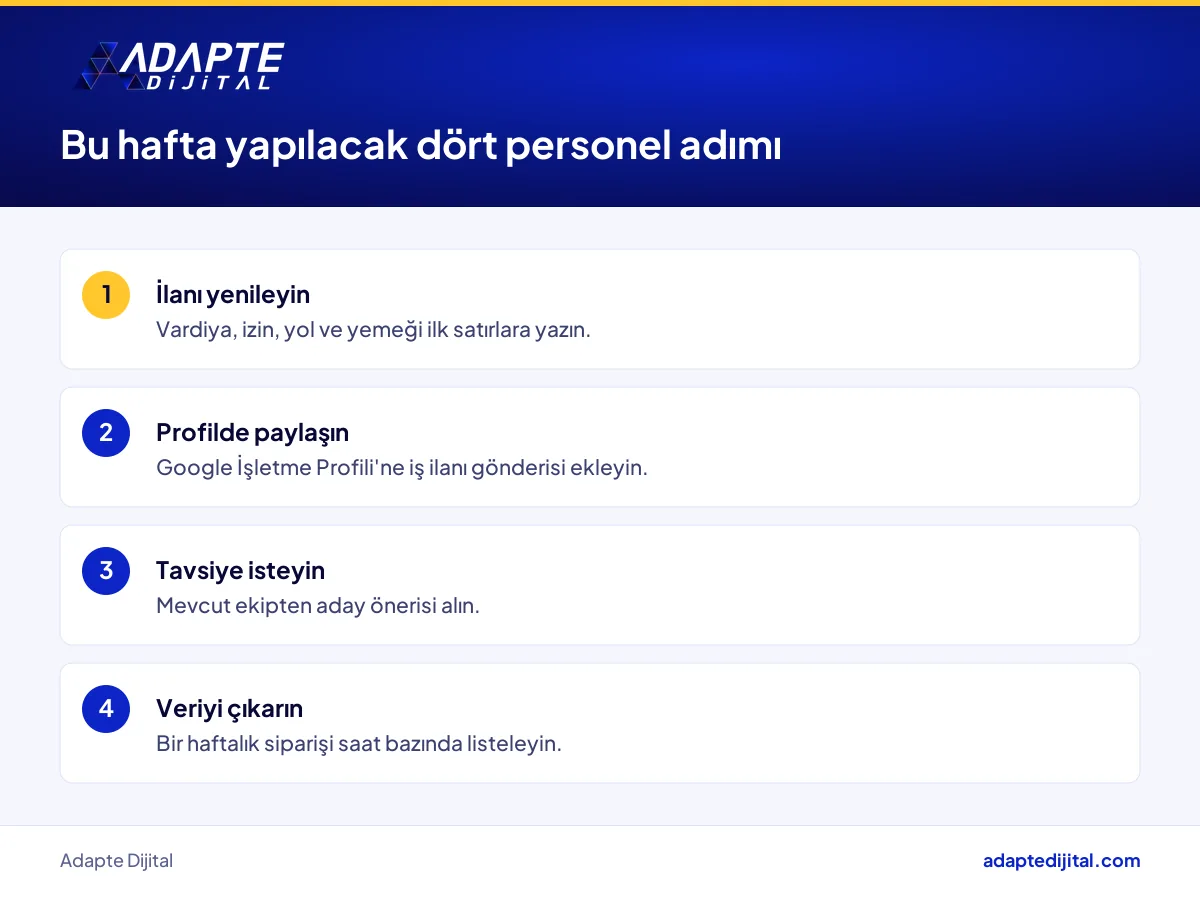Screen dimensions: 1200x911
Task: Click 'Mevcut ekipten aday önerisi alın' text
Action: (x=318, y=606)
